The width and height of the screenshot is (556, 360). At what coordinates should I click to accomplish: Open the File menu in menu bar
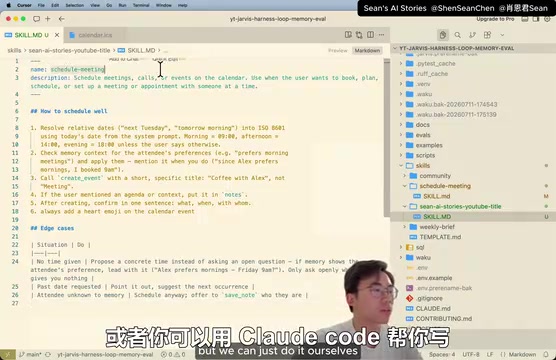click(x=41, y=5)
